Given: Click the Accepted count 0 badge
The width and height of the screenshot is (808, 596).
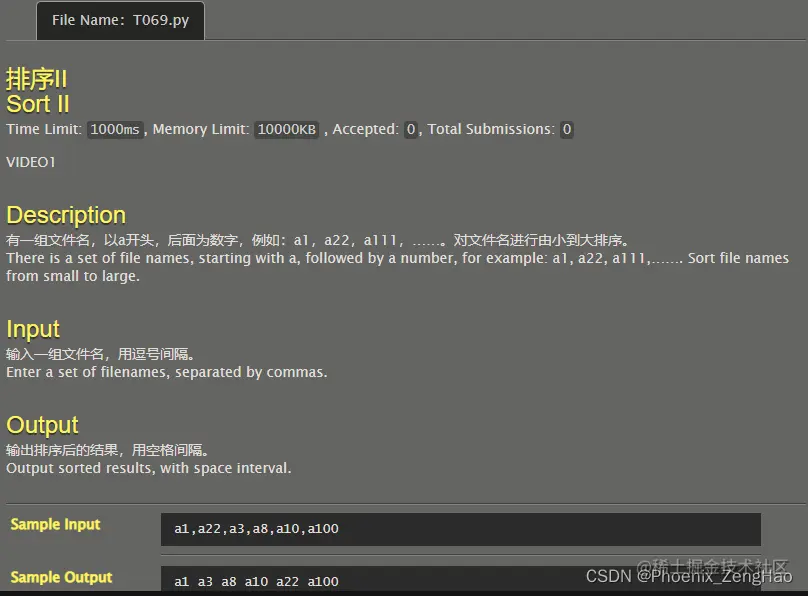Looking at the screenshot, I should pos(411,129).
